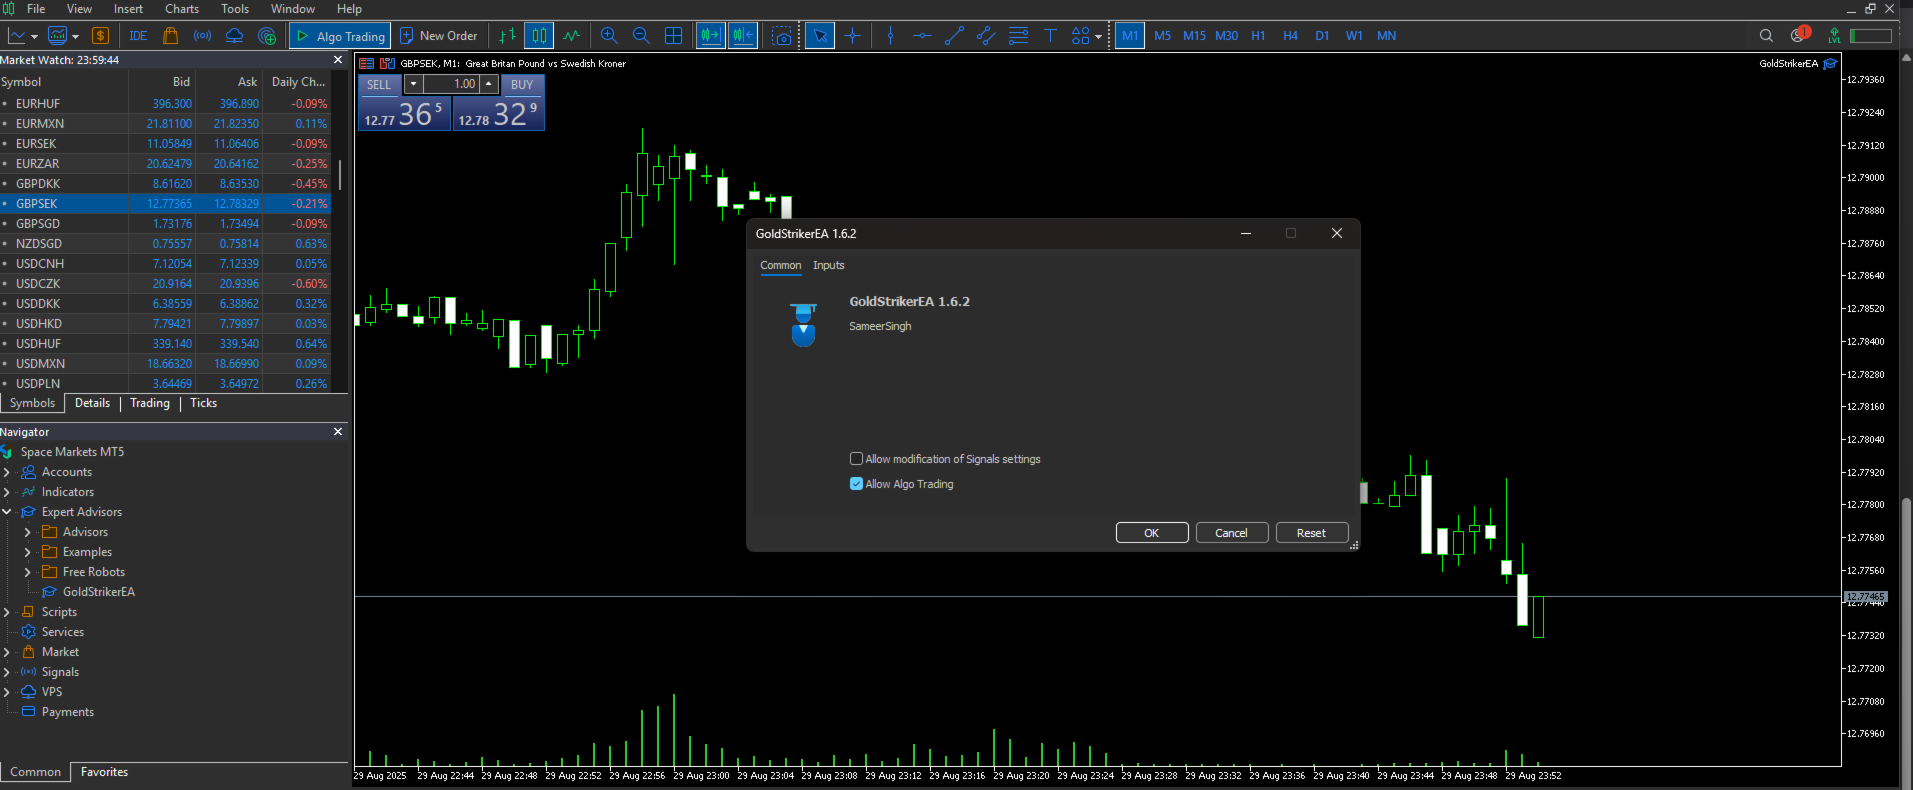
Task: Switch chart to candlestick mode
Action: tap(539, 36)
